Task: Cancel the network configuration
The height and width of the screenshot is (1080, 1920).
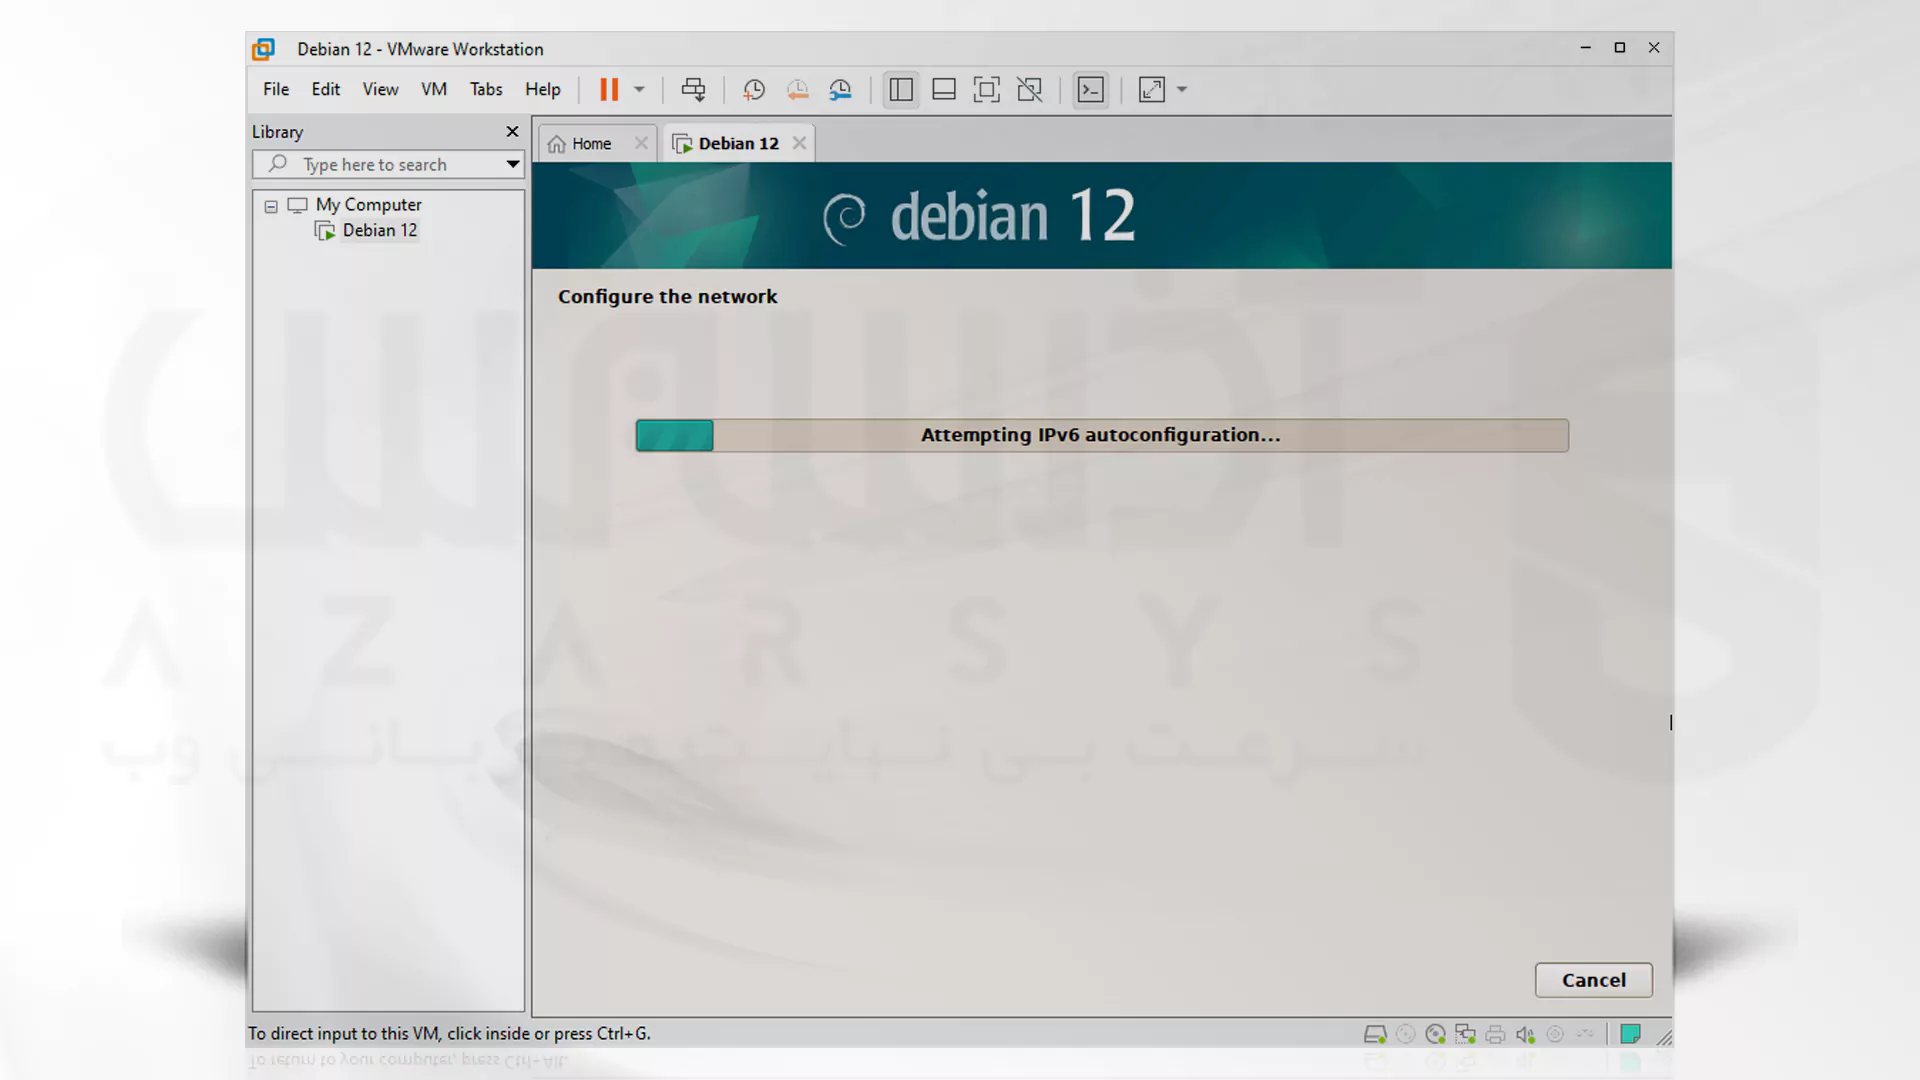Action: tap(1594, 980)
